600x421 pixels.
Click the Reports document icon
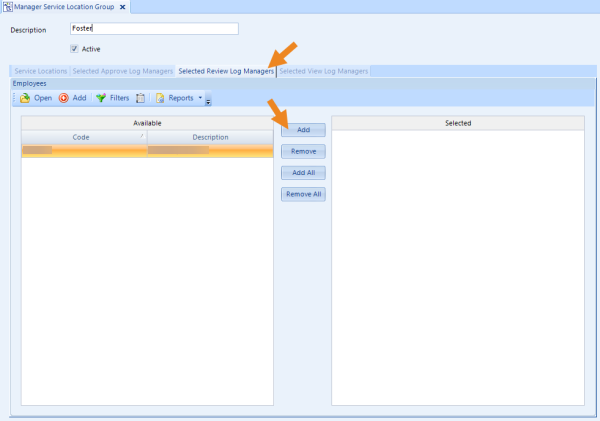coord(160,98)
